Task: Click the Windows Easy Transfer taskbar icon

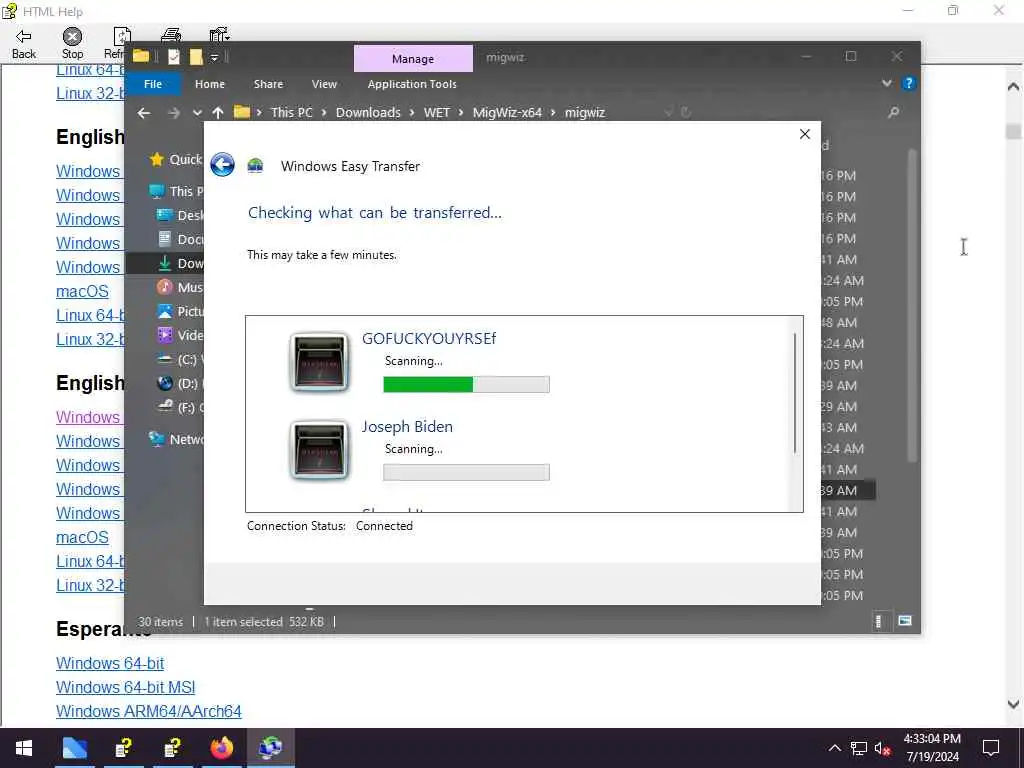Action: click(270, 748)
